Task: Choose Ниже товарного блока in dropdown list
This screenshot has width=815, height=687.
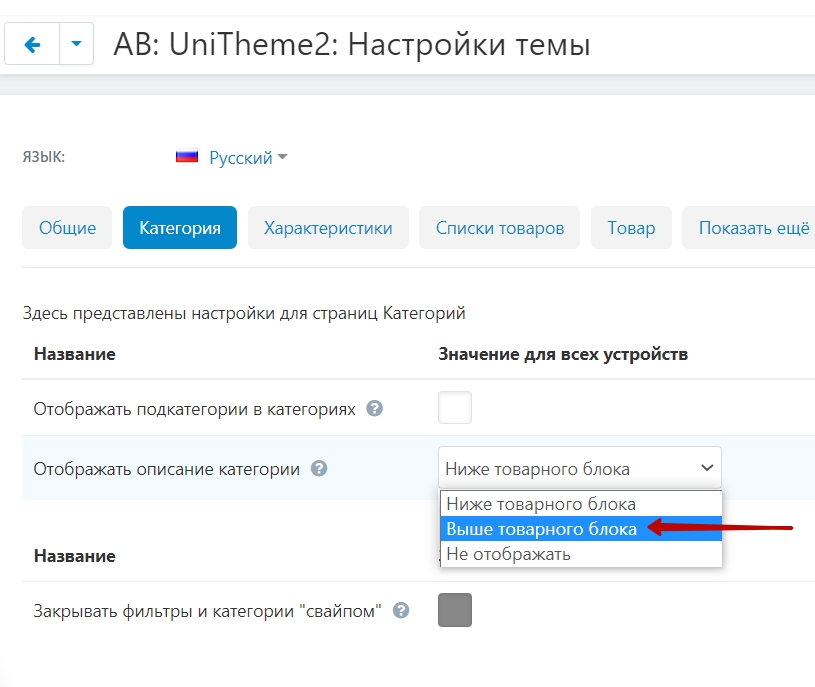Action: coord(541,504)
